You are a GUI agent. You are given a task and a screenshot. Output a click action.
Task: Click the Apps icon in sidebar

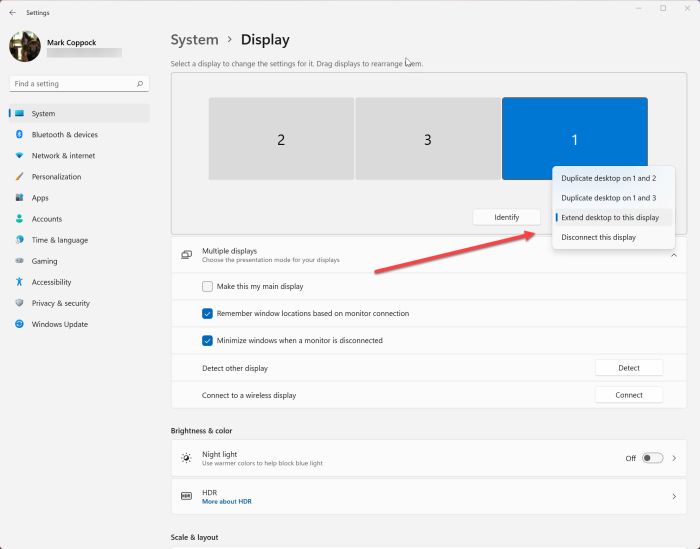[x=19, y=197]
